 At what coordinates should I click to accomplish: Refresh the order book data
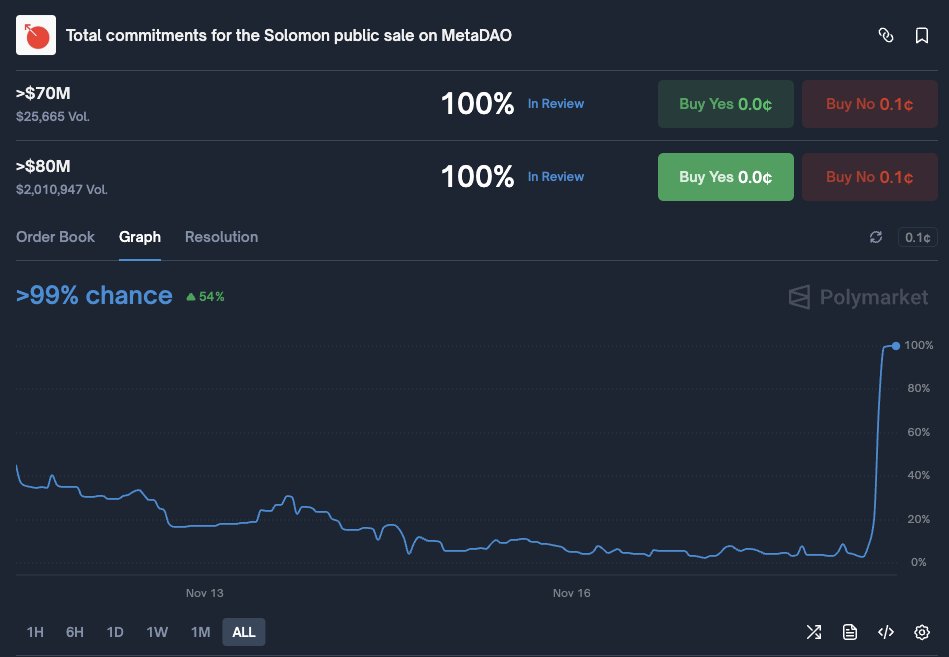coord(876,237)
